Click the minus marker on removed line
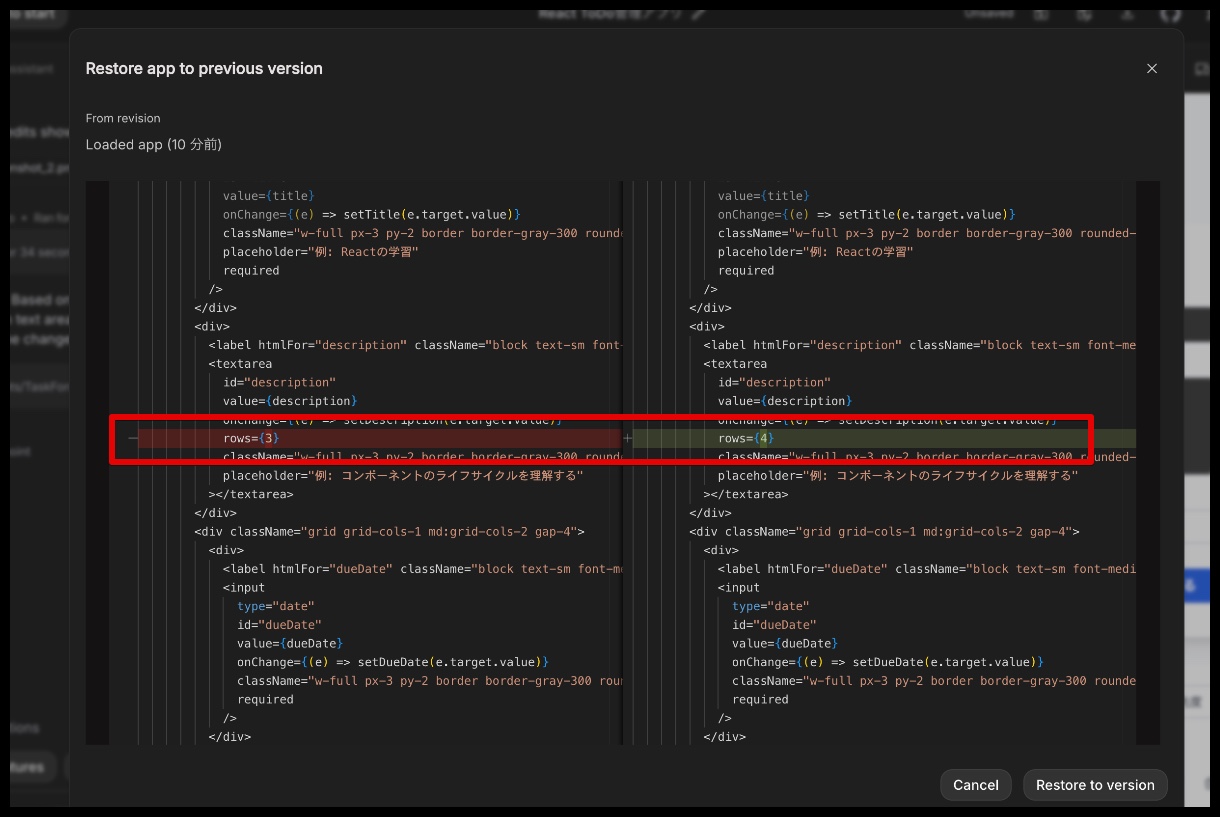This screenshot has height=817, width=1220. (x=132, y=438)
